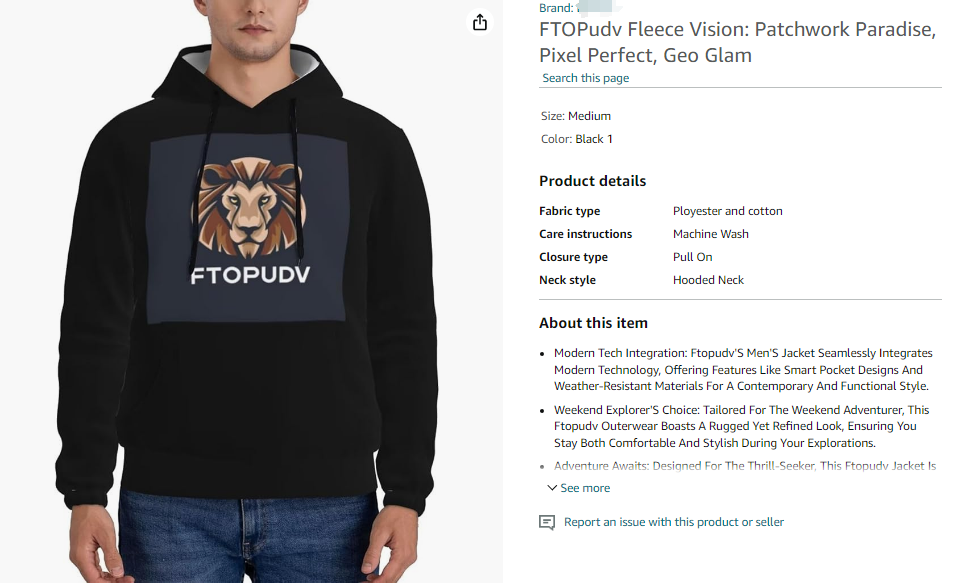Click the Hooded Neck style value
Screen dimensions: 960x584
coord(708,280)
